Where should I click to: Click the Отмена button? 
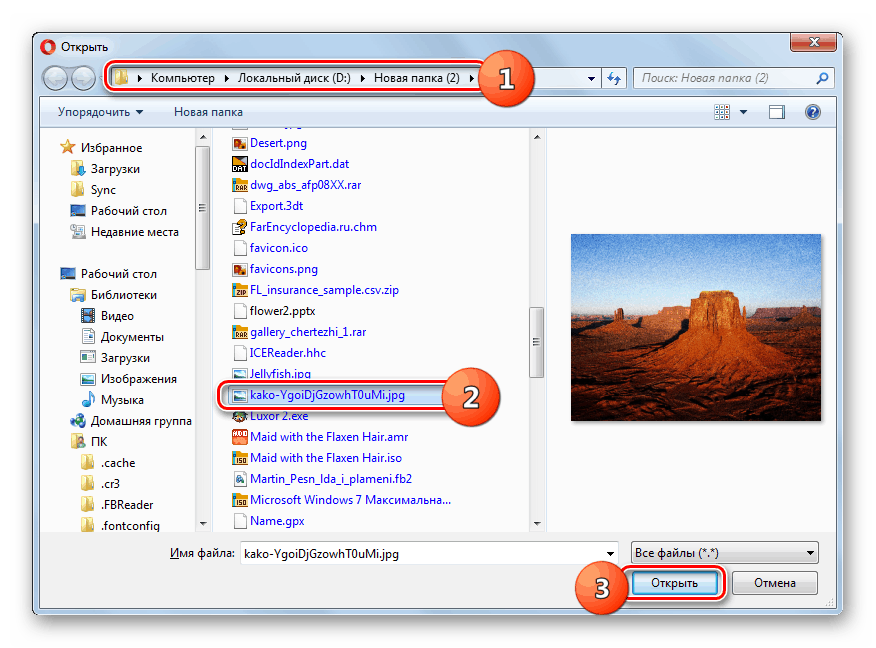click(775, 583)
